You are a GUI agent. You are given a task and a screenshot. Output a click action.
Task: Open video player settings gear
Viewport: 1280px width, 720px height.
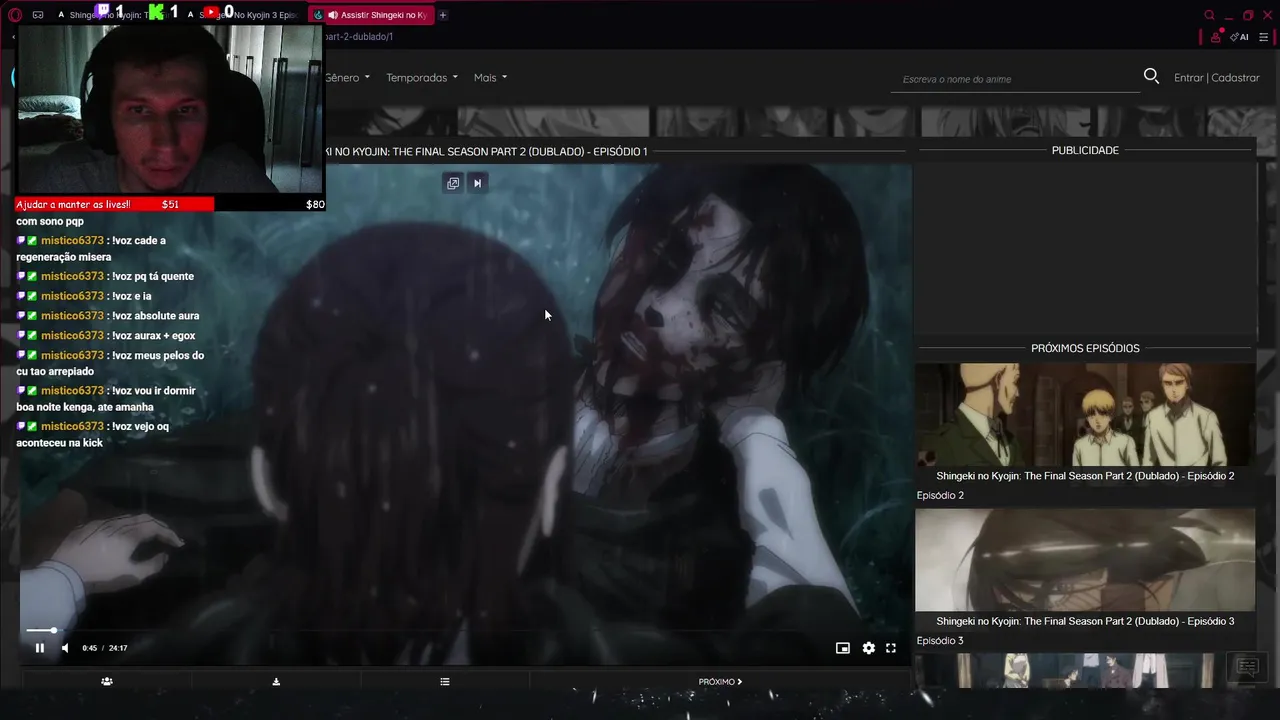(868, 648)
